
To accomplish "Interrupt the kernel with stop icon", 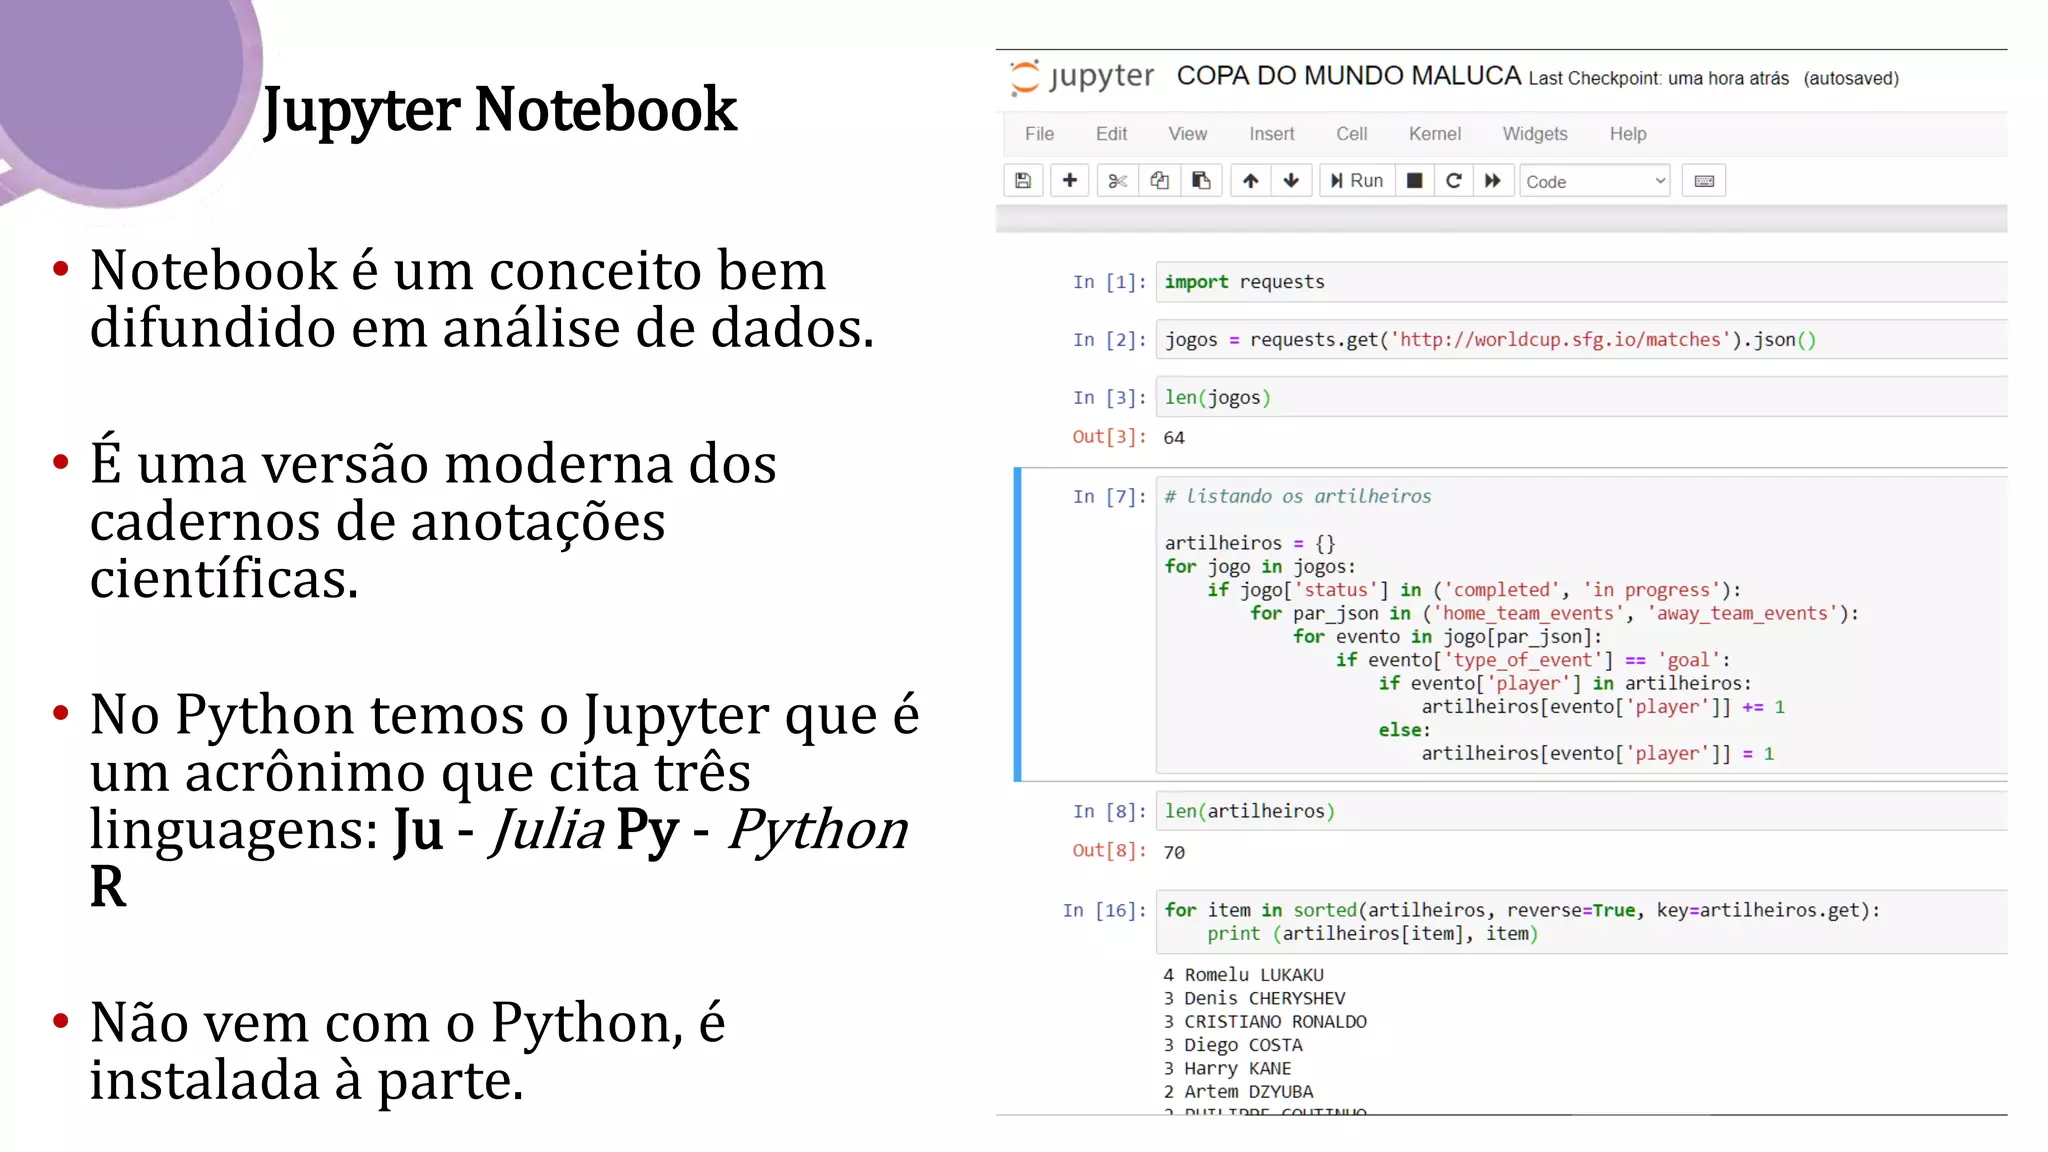I will tap(1414, 181).
